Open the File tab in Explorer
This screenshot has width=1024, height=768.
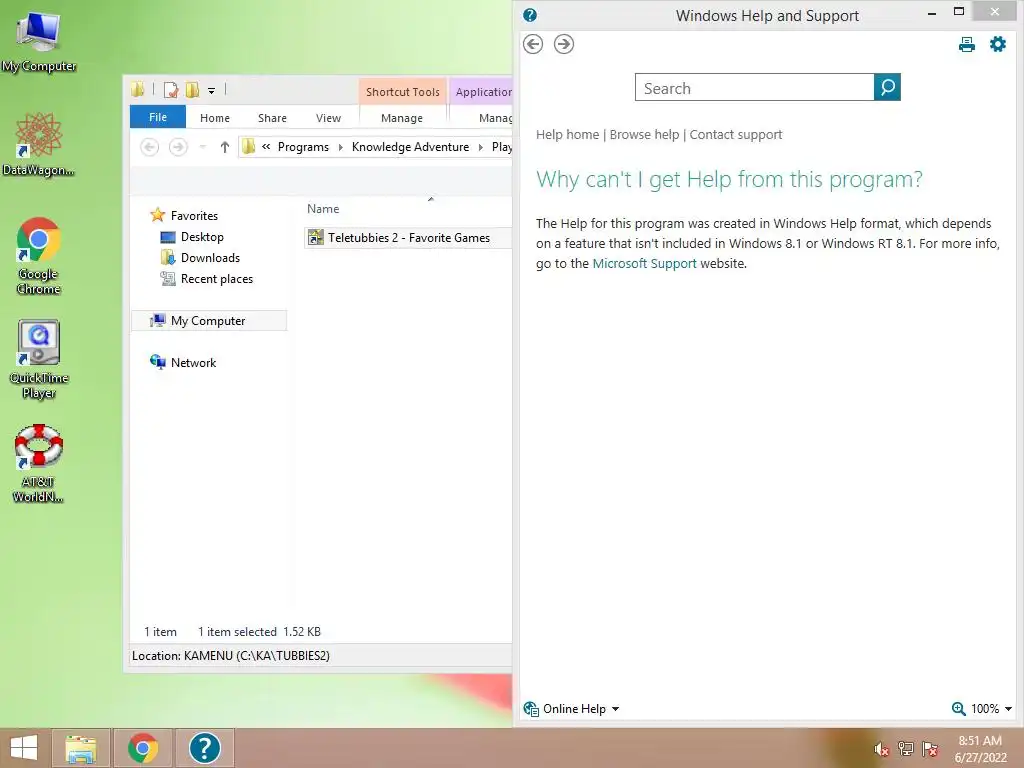[157, 117]
